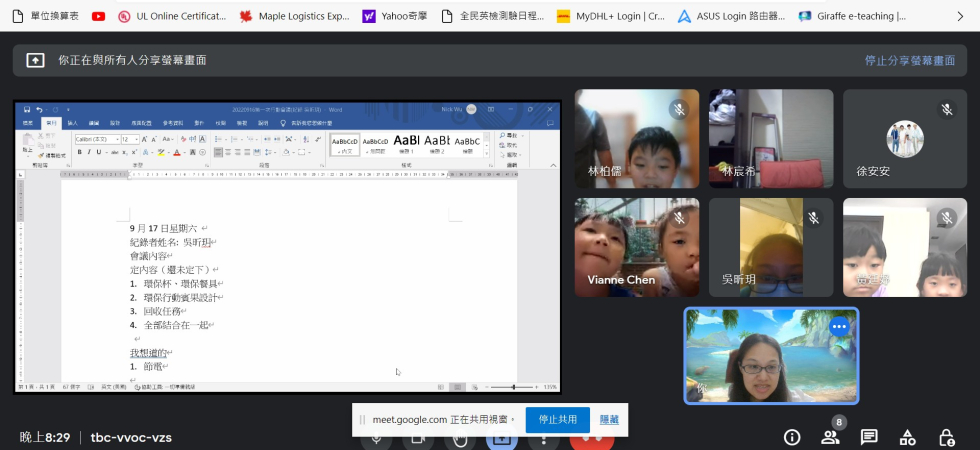Select 林柏儒's video tile
The height and width of the screenshot is (450, 980).
coord(636,139)
